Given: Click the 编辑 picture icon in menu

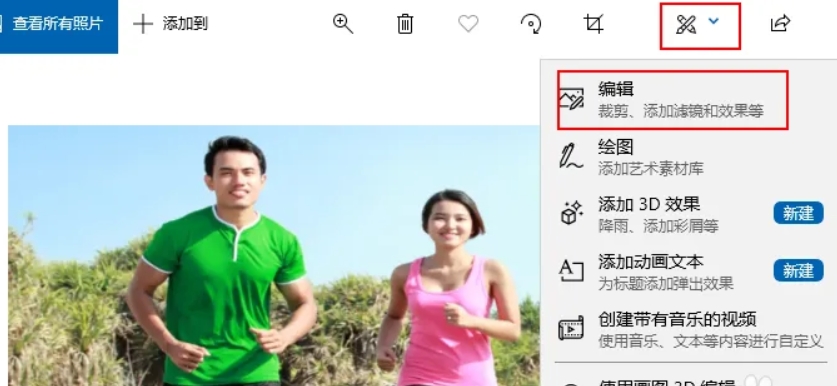Looking at the screenshot, I should coord(571,100).
